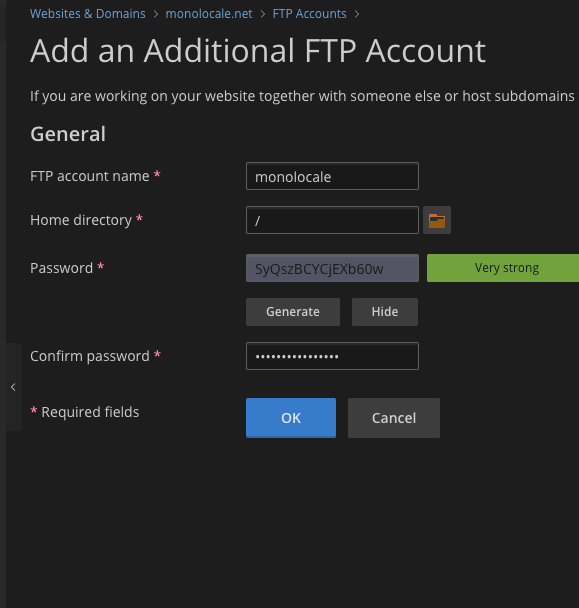The height and width of the screenshot is (608, 579).
Task: Focus the Confirm password field
Action: tap(332, 356)
